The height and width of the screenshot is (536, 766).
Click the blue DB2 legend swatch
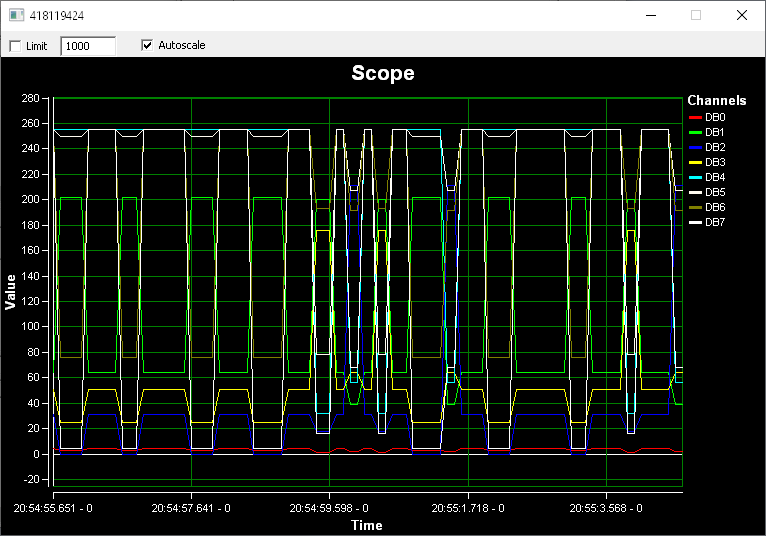[x=695, y=148]
